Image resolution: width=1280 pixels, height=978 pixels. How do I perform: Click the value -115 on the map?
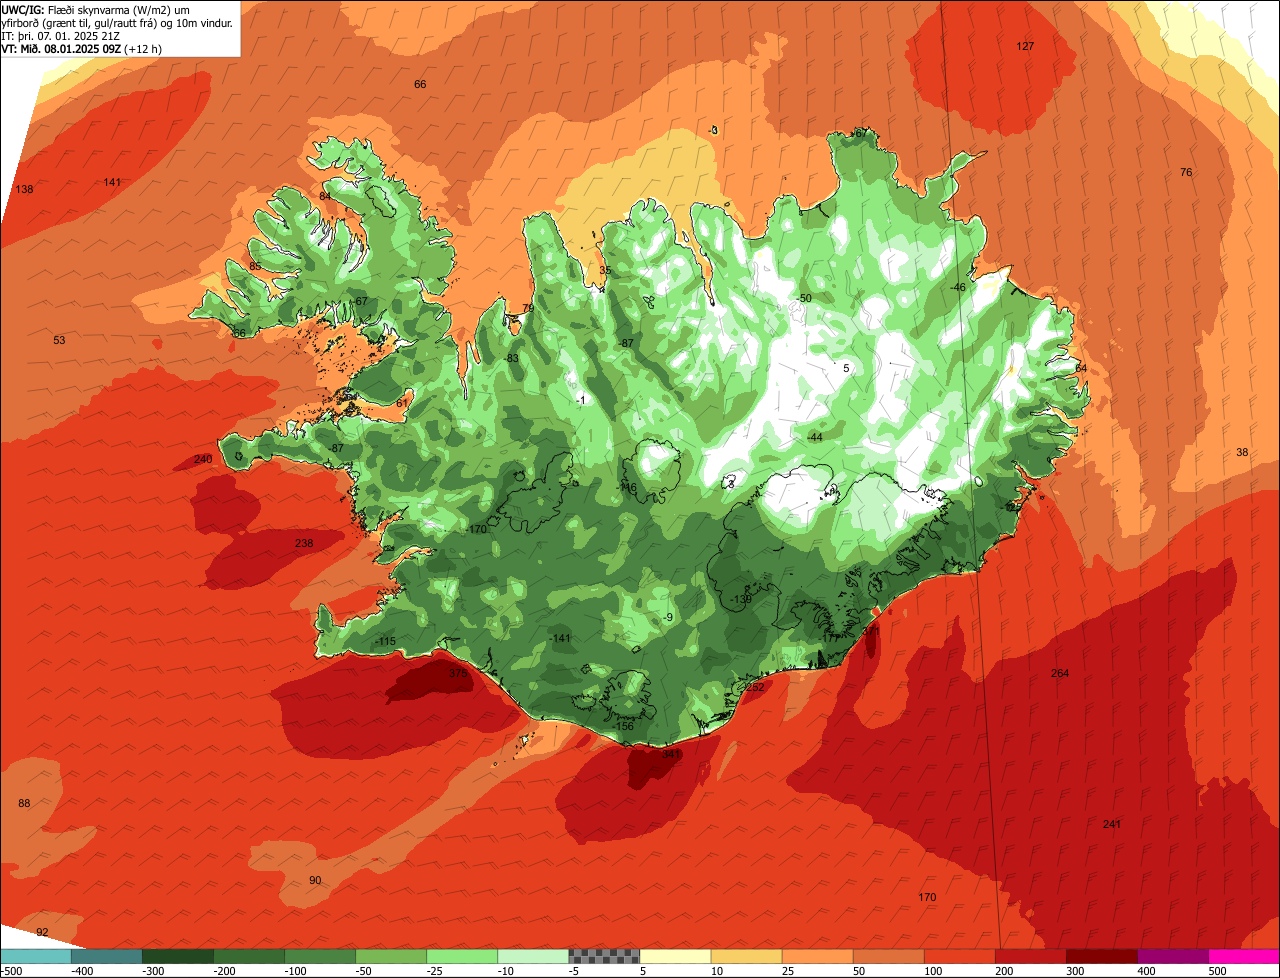(x=385, y=642)
